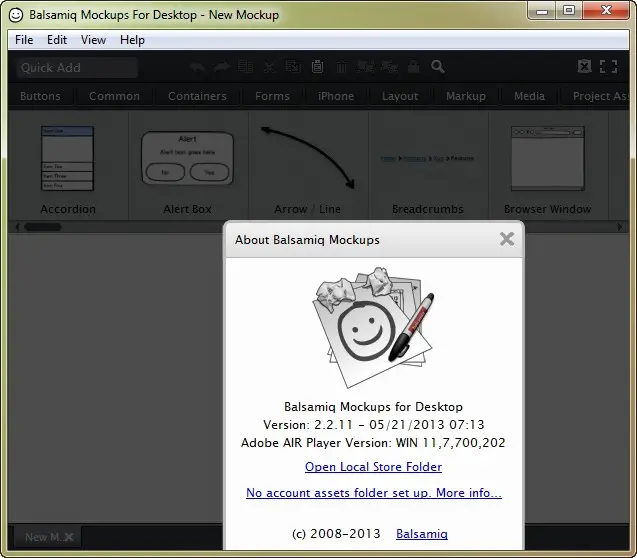Click the Quick Add search field
This screenshot has width=637, height=558.
[x=77, y=67]
